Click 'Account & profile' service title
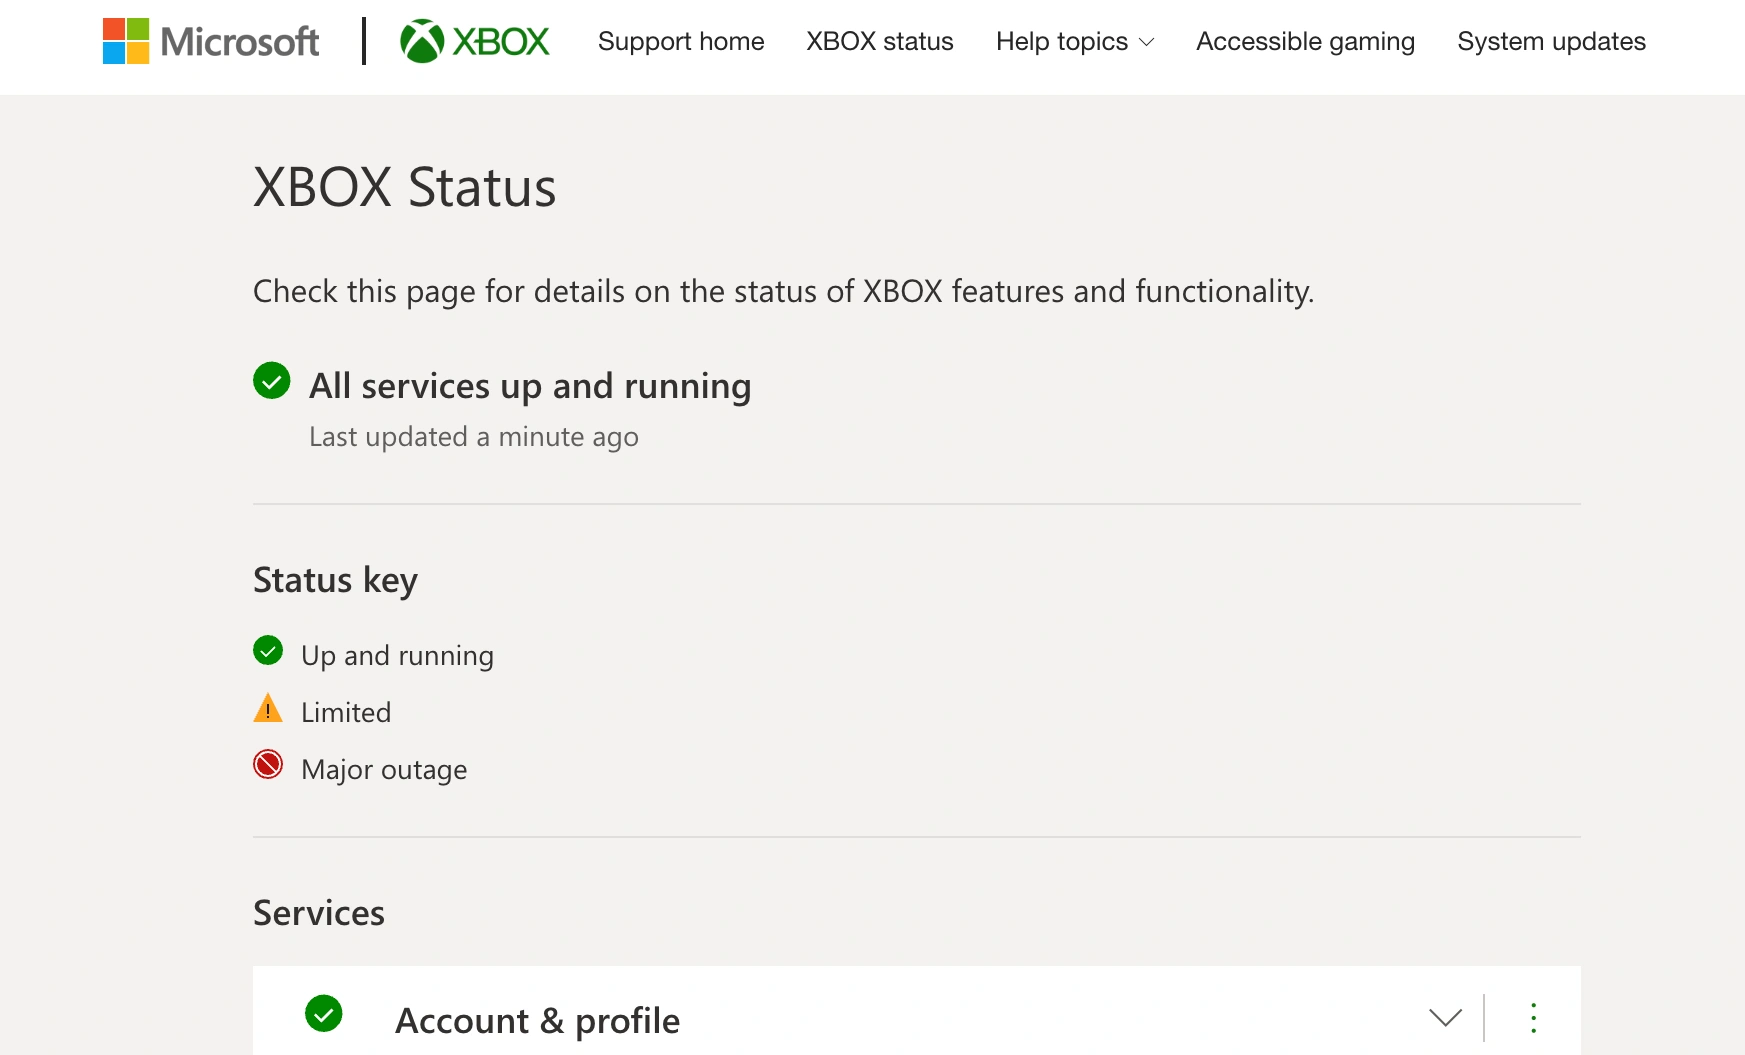This screenshot has height=1055, width=1745. click(538, 1021)
